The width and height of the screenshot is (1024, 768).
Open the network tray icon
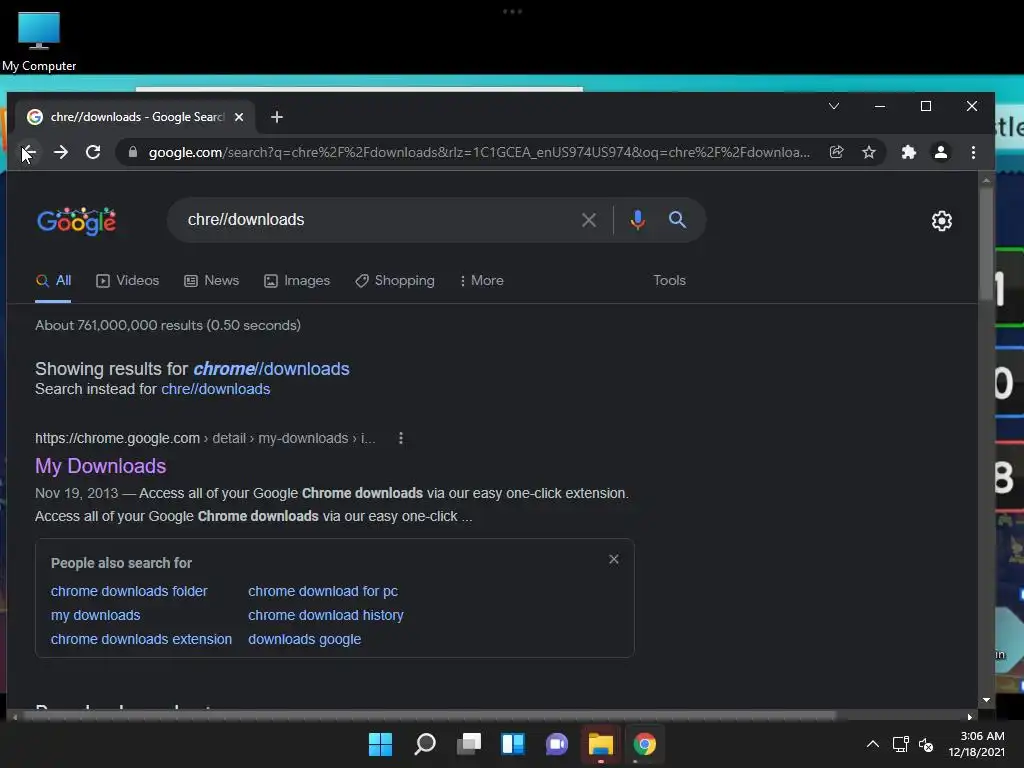coord(901,744)
